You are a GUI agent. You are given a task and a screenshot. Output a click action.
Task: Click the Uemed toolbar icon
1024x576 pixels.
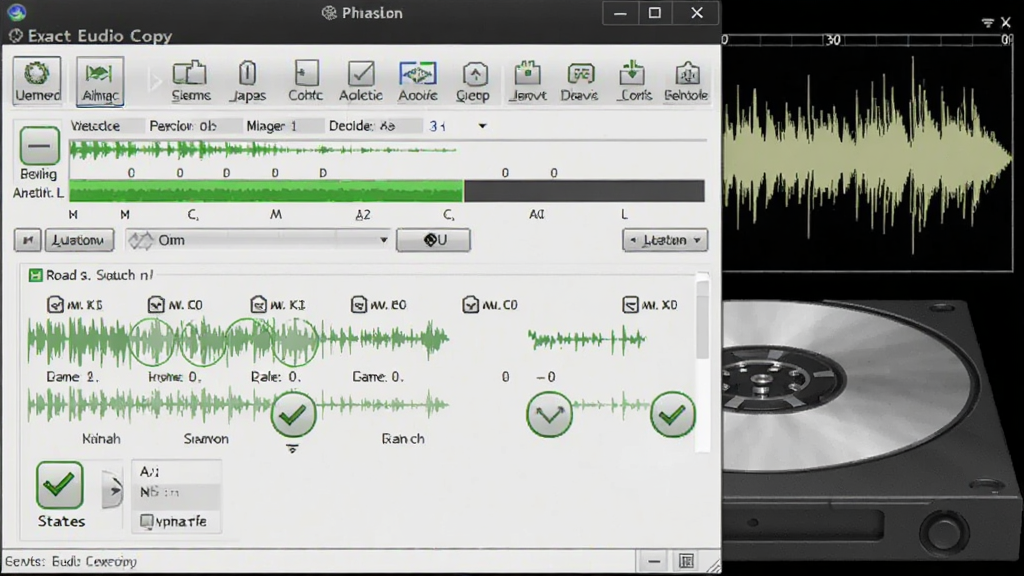click(x=37, y=80)
